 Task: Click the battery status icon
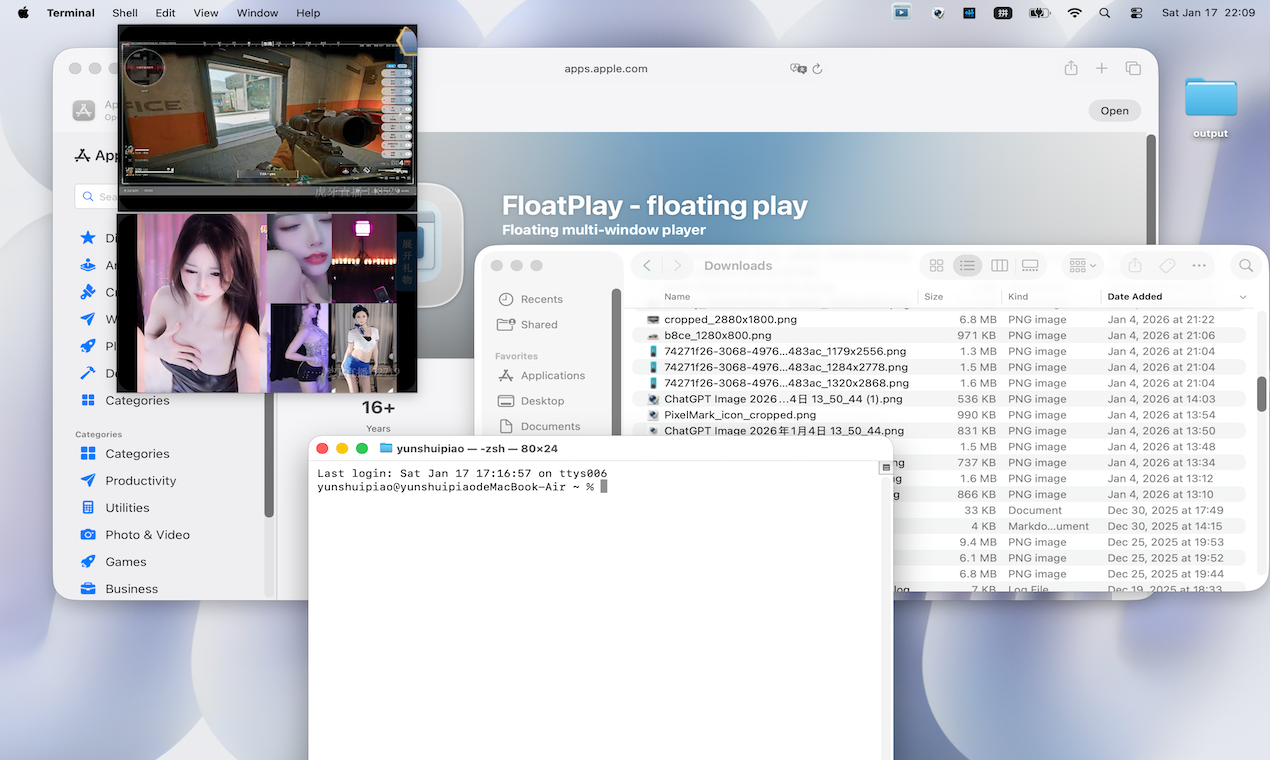[x=1039, y=13]
